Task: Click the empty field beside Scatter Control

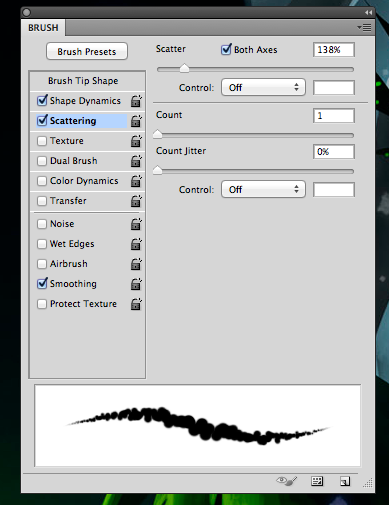Action: pyautogui.click(x=334, y=88)
